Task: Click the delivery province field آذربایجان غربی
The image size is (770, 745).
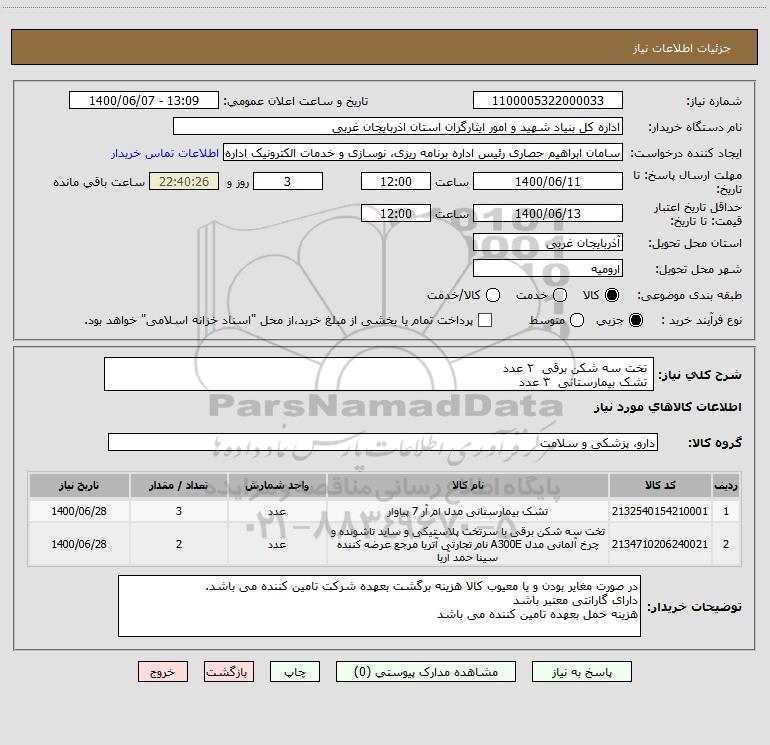Action: tap(548, 243)
